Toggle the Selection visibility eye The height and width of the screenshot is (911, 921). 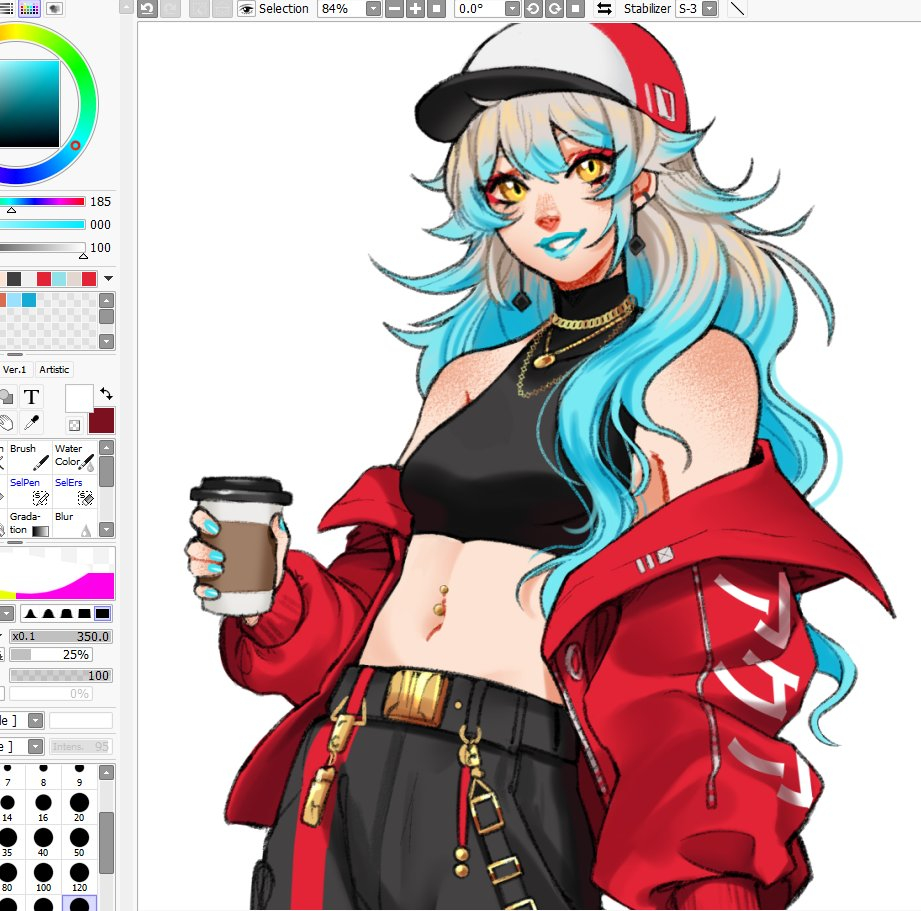click(245, 9)
